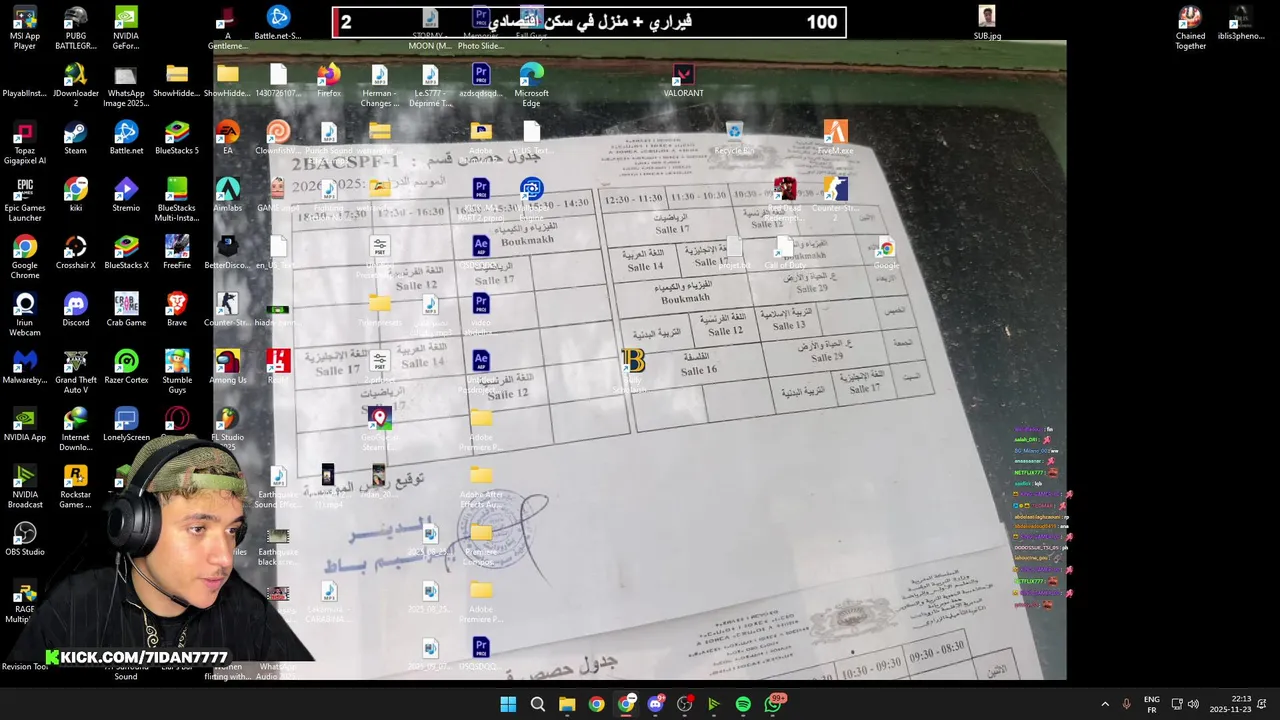Select the Google Chrome desktop shortcut
This screenshot has width=1280, height=720.
[x=25, y=257]
